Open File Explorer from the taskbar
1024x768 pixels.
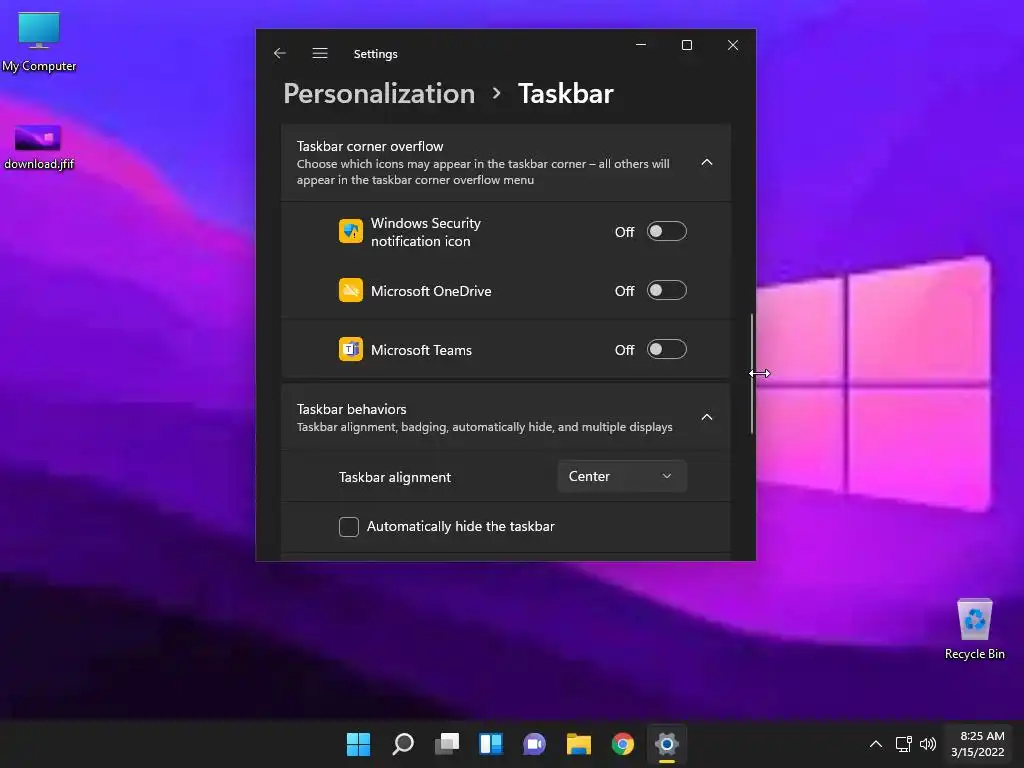[579, 744]
